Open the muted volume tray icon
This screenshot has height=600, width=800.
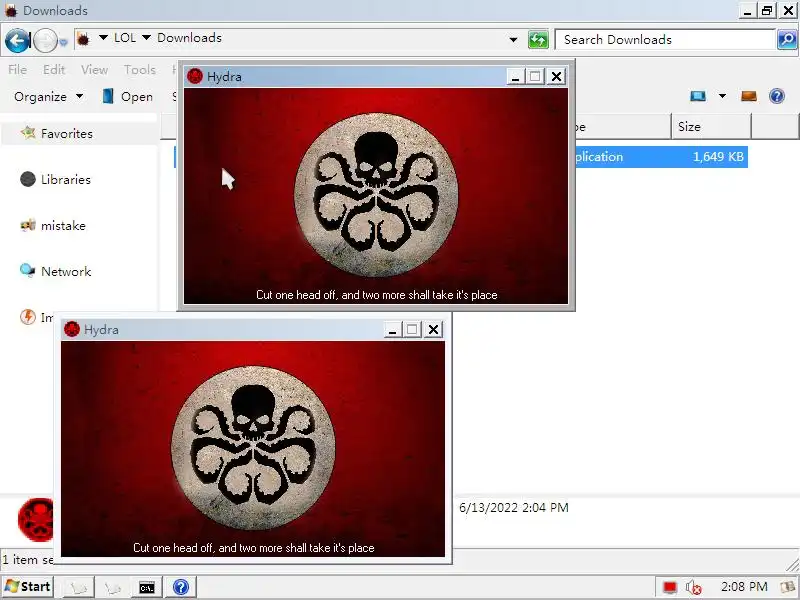693,587
